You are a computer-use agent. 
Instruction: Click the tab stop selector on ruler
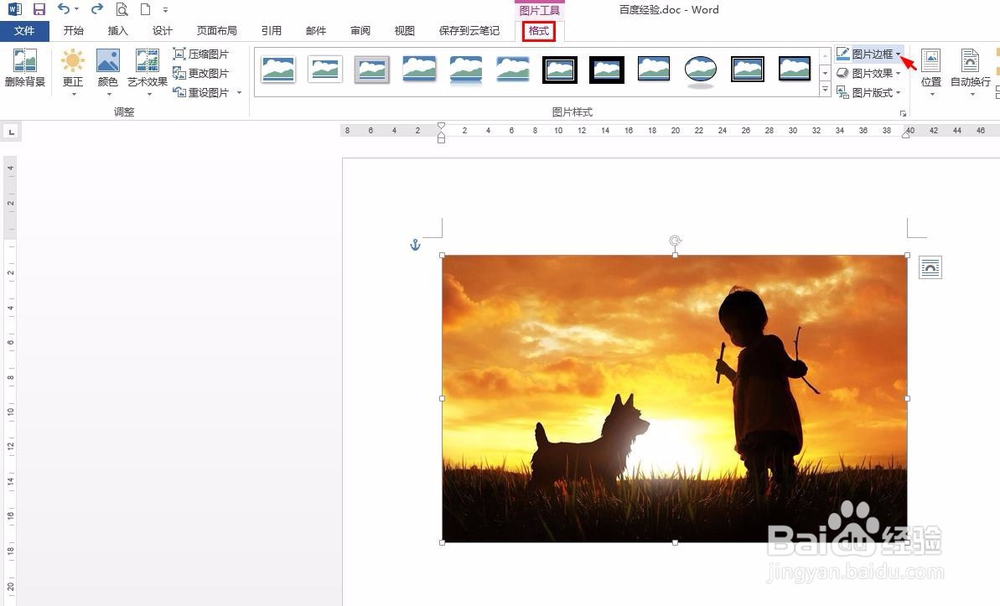pos(11,132)
